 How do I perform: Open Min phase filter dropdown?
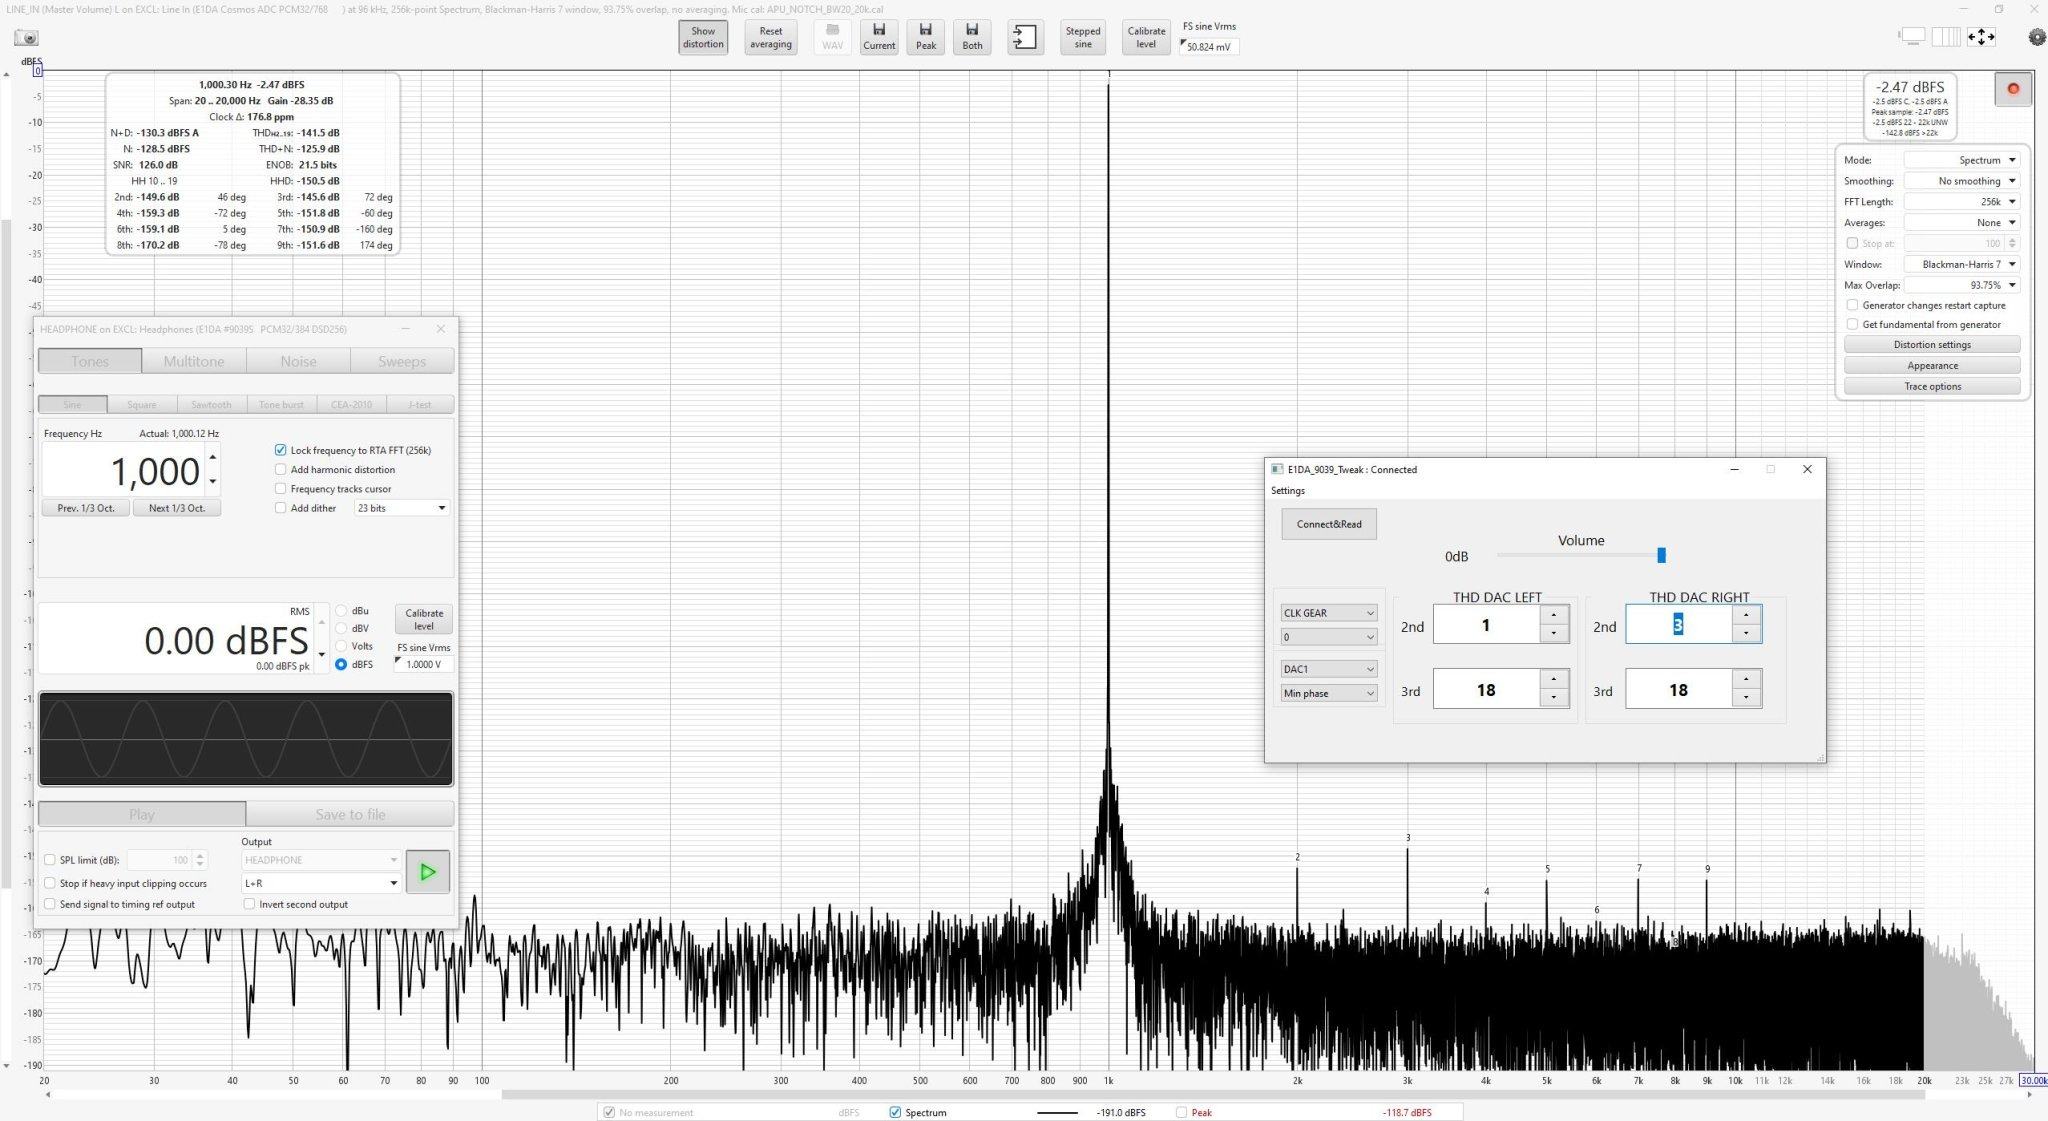point(1329,693)
